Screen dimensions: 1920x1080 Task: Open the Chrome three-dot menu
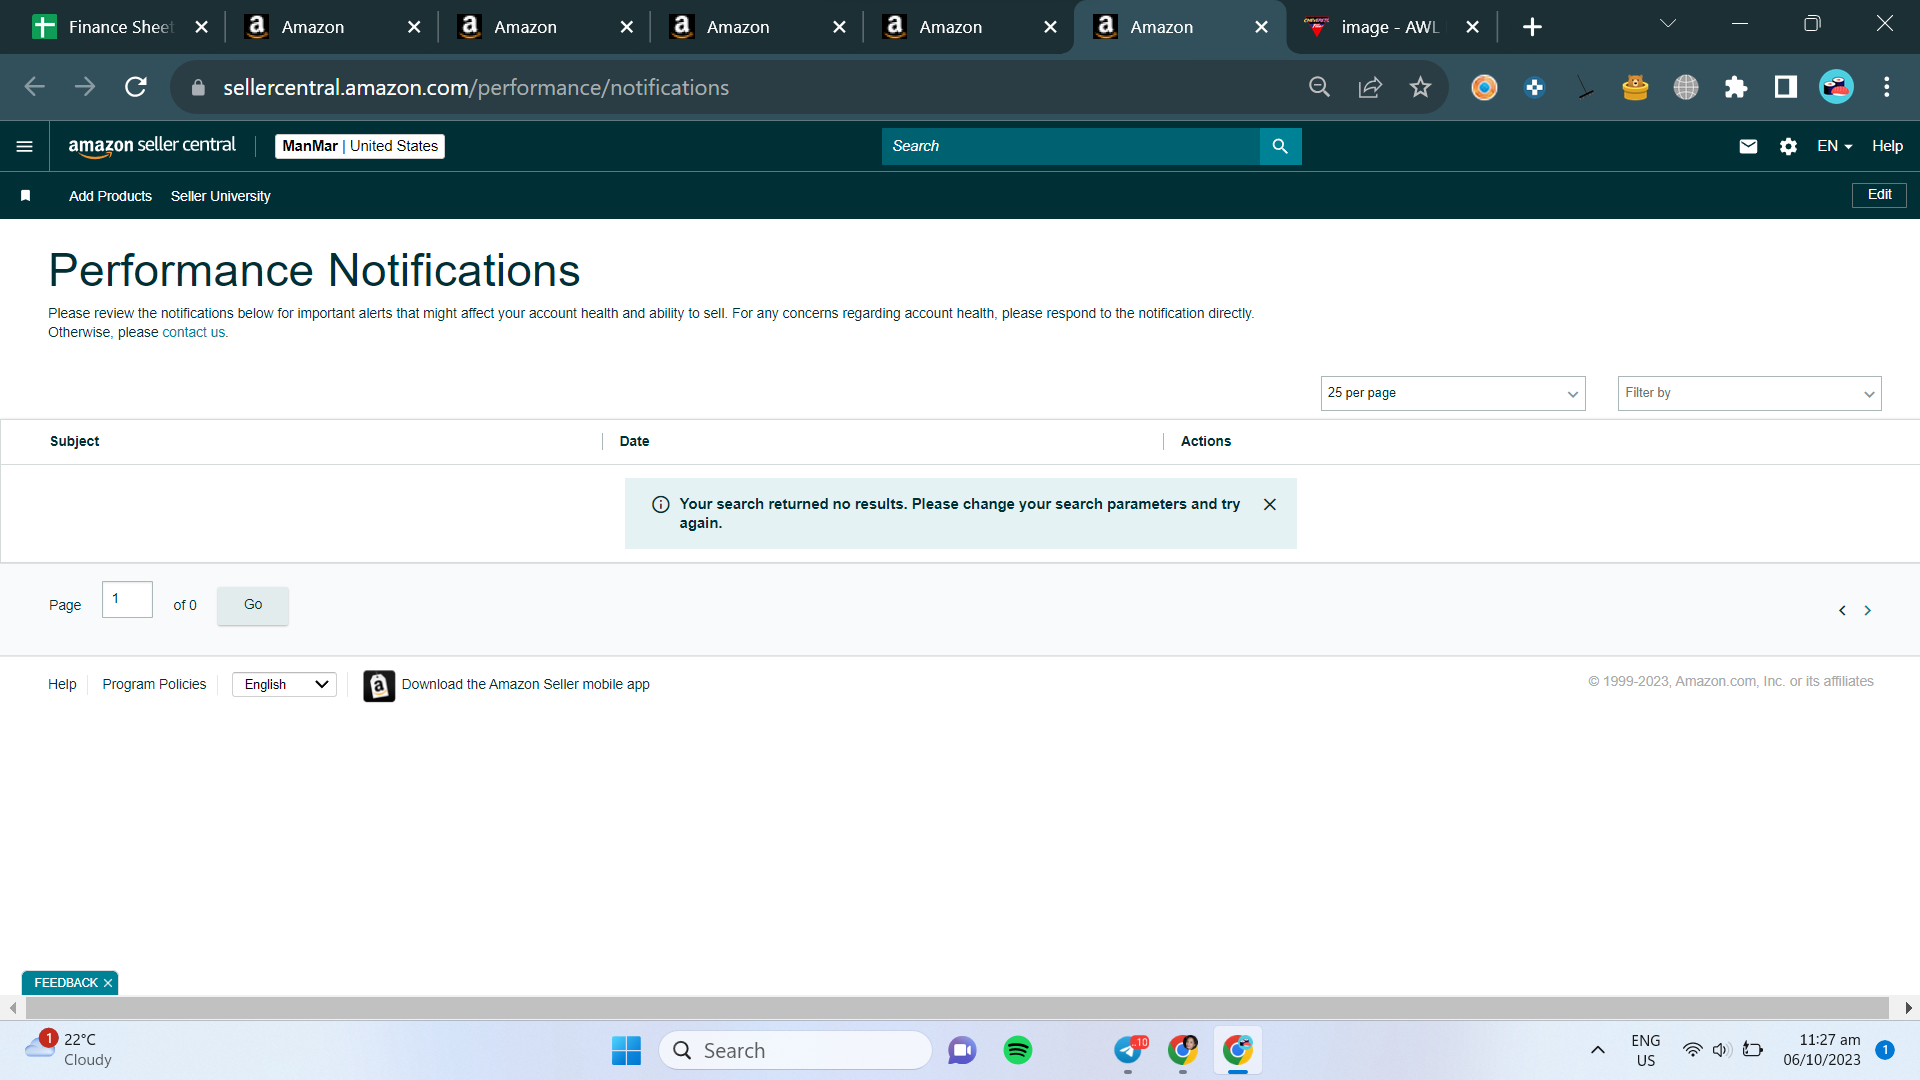1887,87
